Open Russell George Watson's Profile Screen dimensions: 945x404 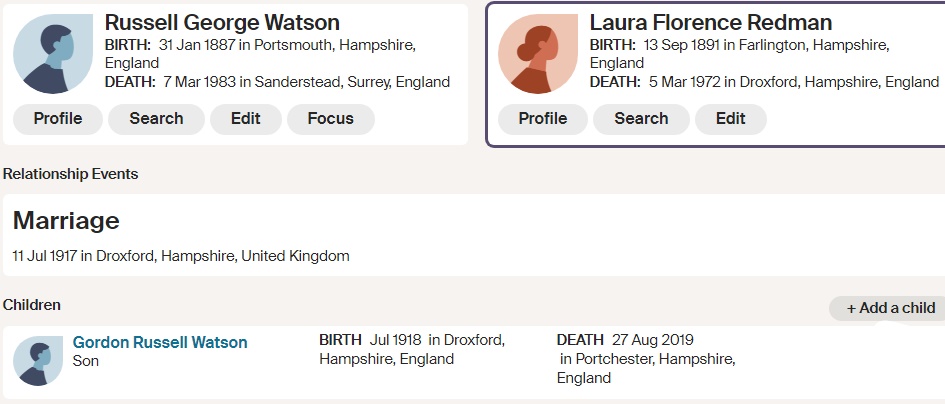tap(58, 119)
